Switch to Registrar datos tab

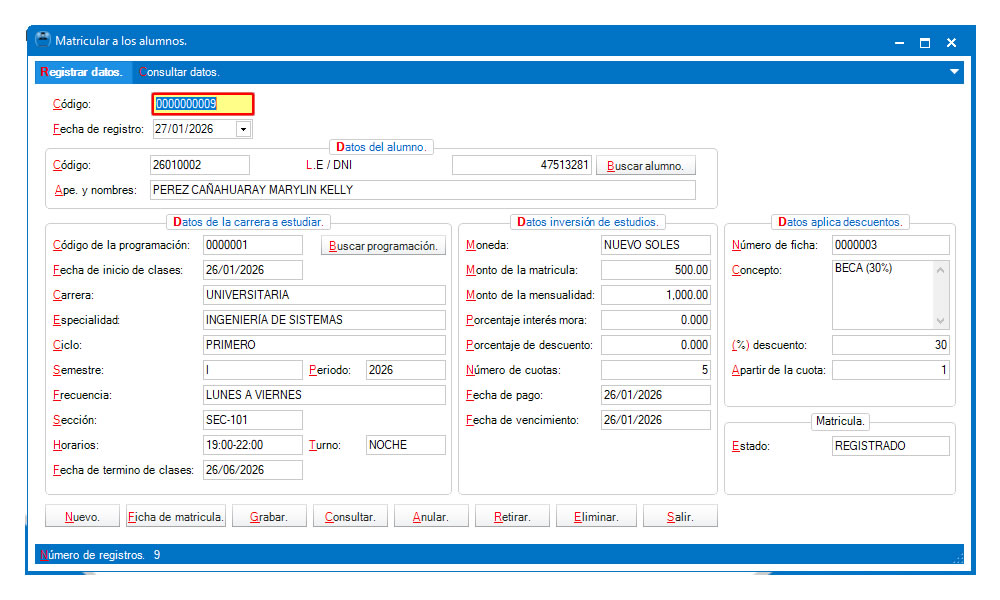[82, 72]
